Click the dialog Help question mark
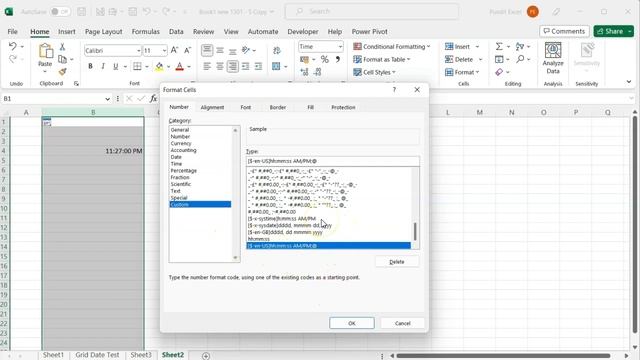The width and height of the screenshot is (640, 360). (x=394, y=89)
